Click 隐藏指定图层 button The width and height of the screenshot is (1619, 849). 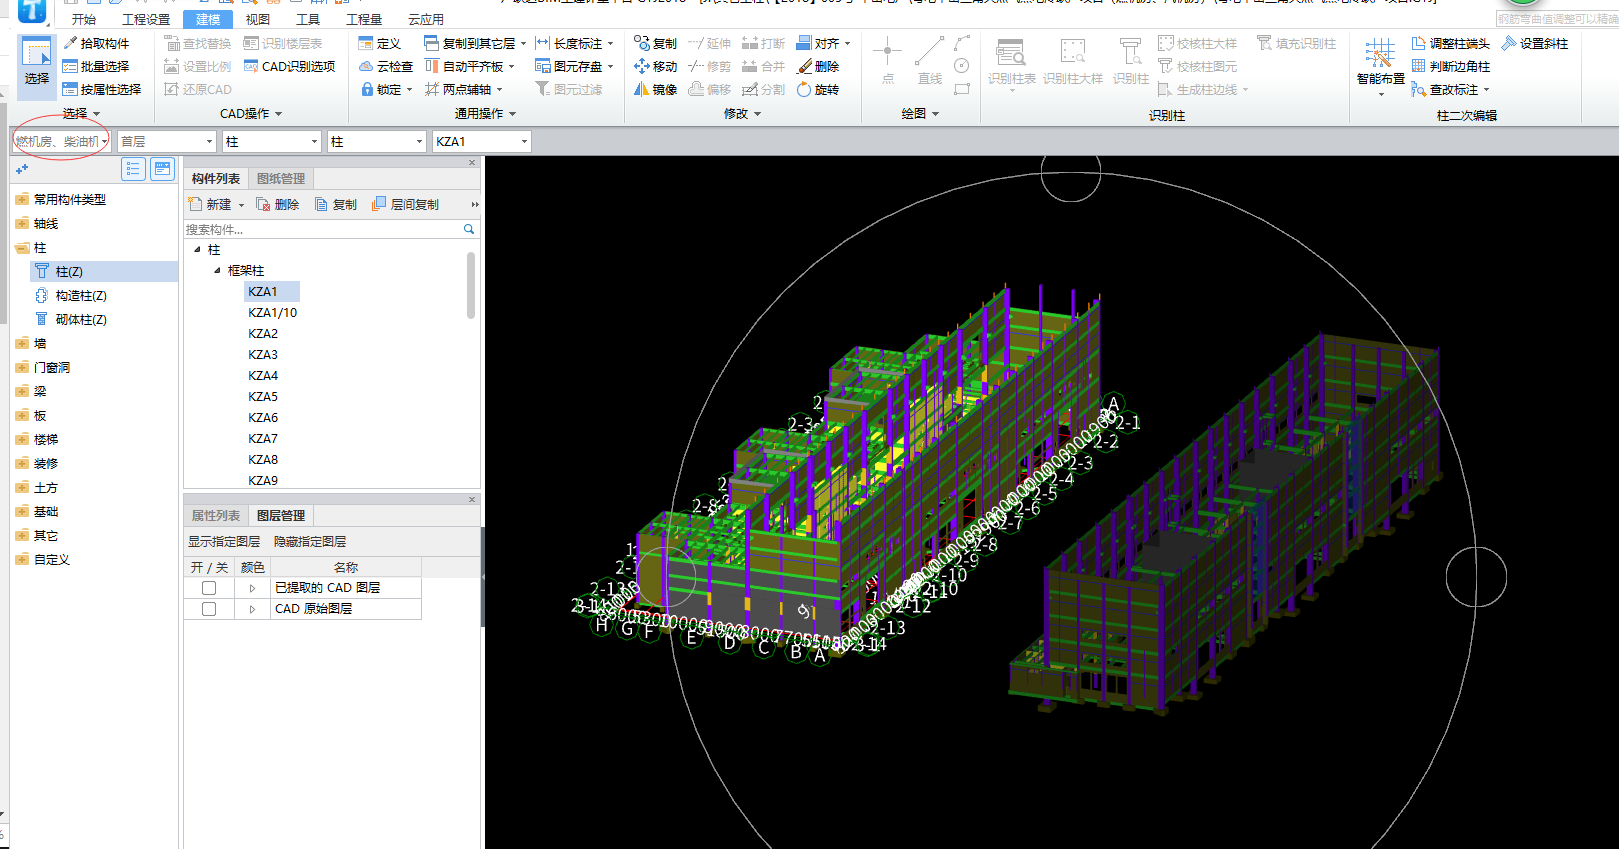point(310,541)
